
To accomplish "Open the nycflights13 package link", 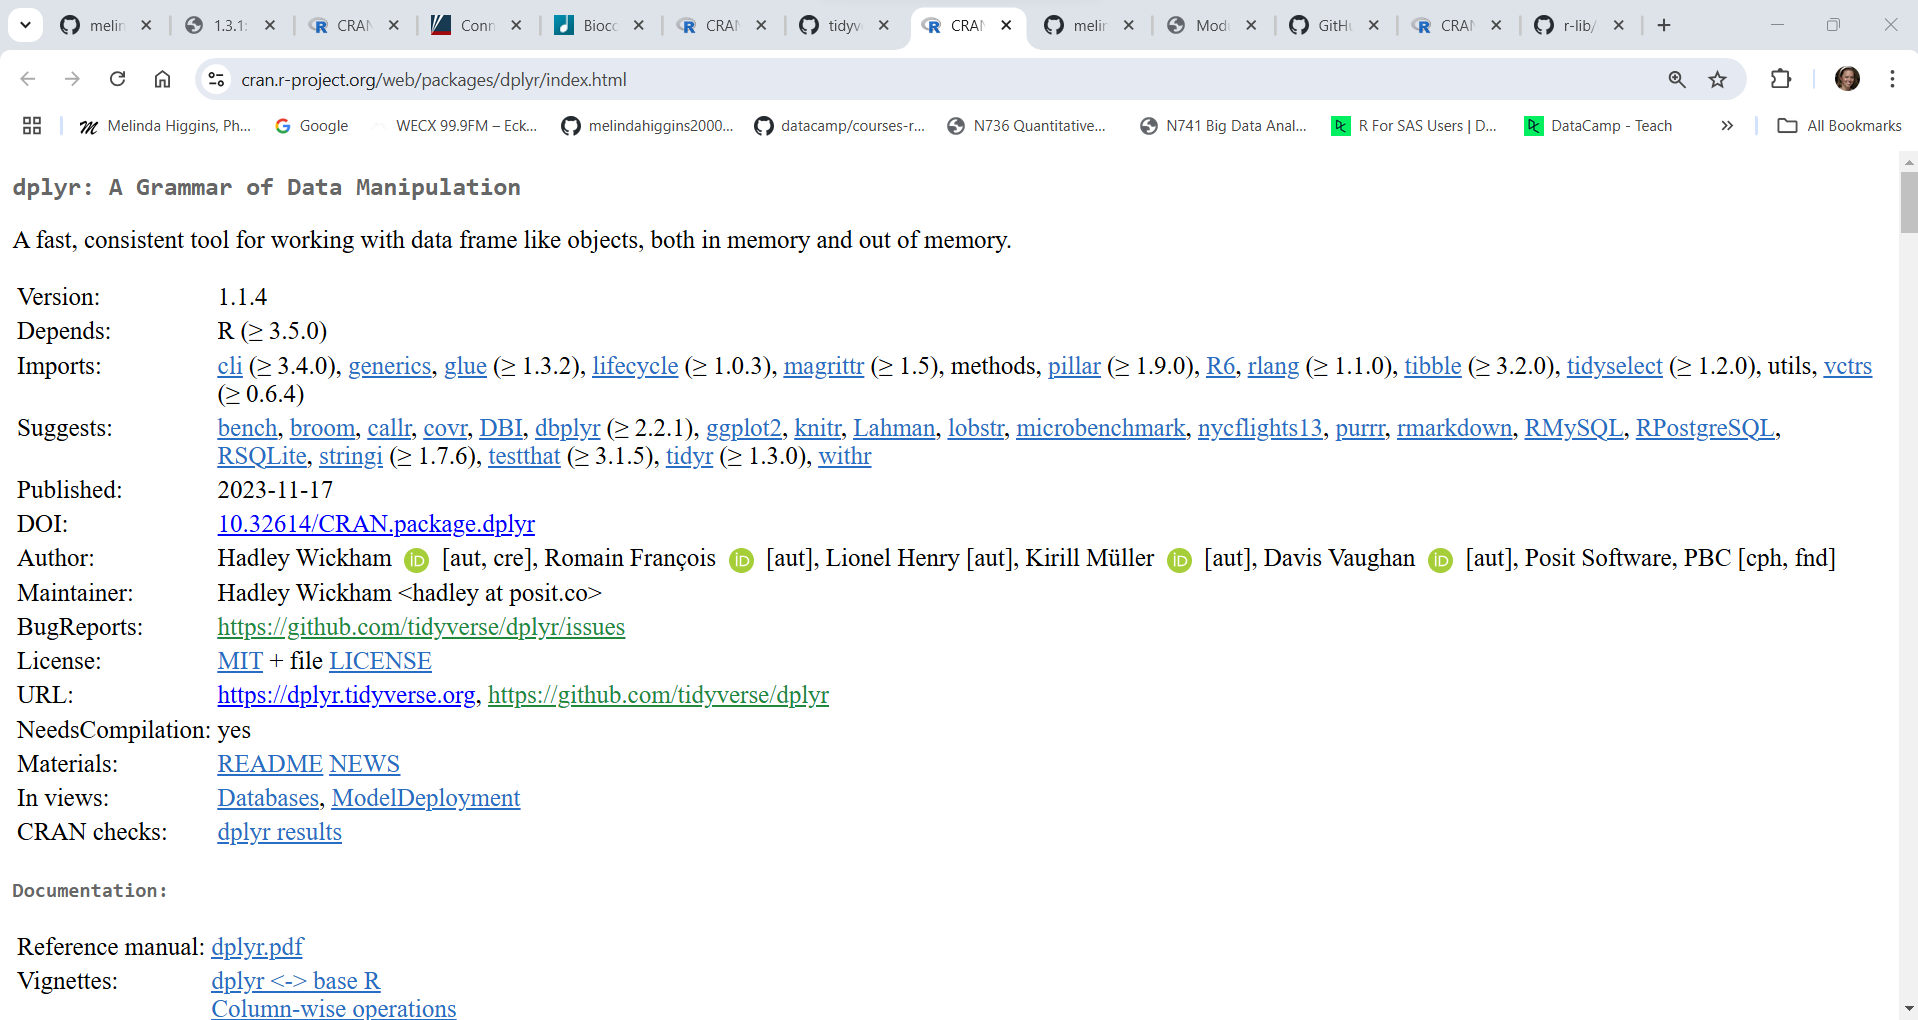I will (x=1260, y=428).
